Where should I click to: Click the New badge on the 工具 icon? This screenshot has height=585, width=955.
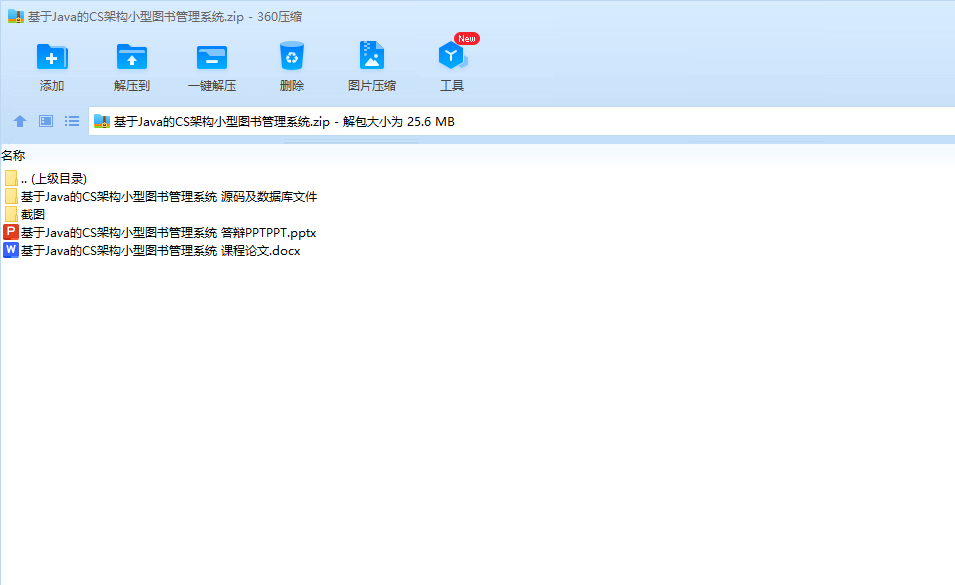(x=467, y=38)
